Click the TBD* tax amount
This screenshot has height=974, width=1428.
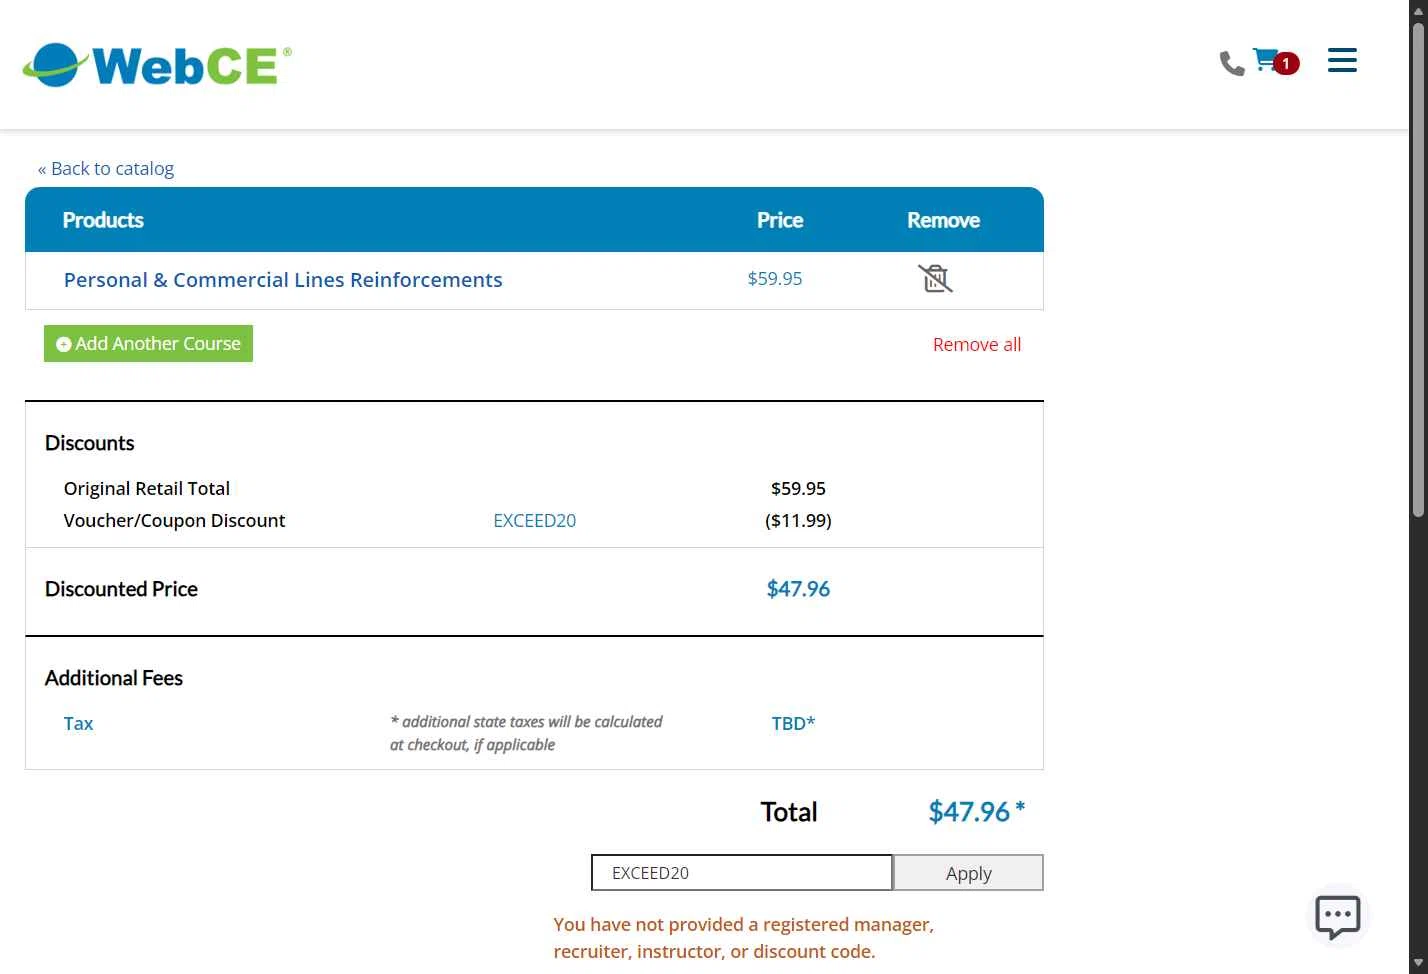pos(793,723)
